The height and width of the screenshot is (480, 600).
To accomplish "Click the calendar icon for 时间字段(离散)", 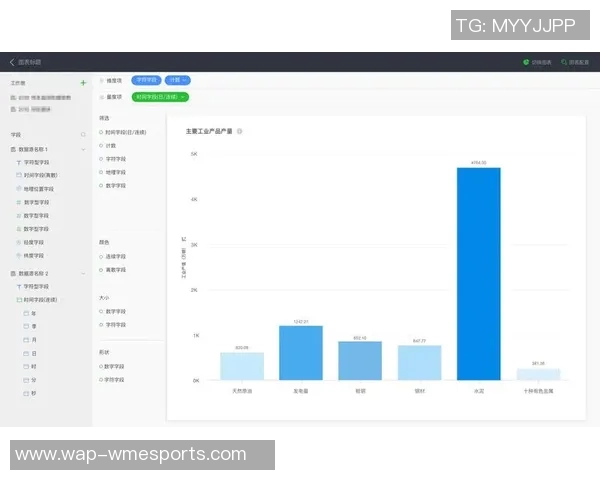I will pos(19,174).
